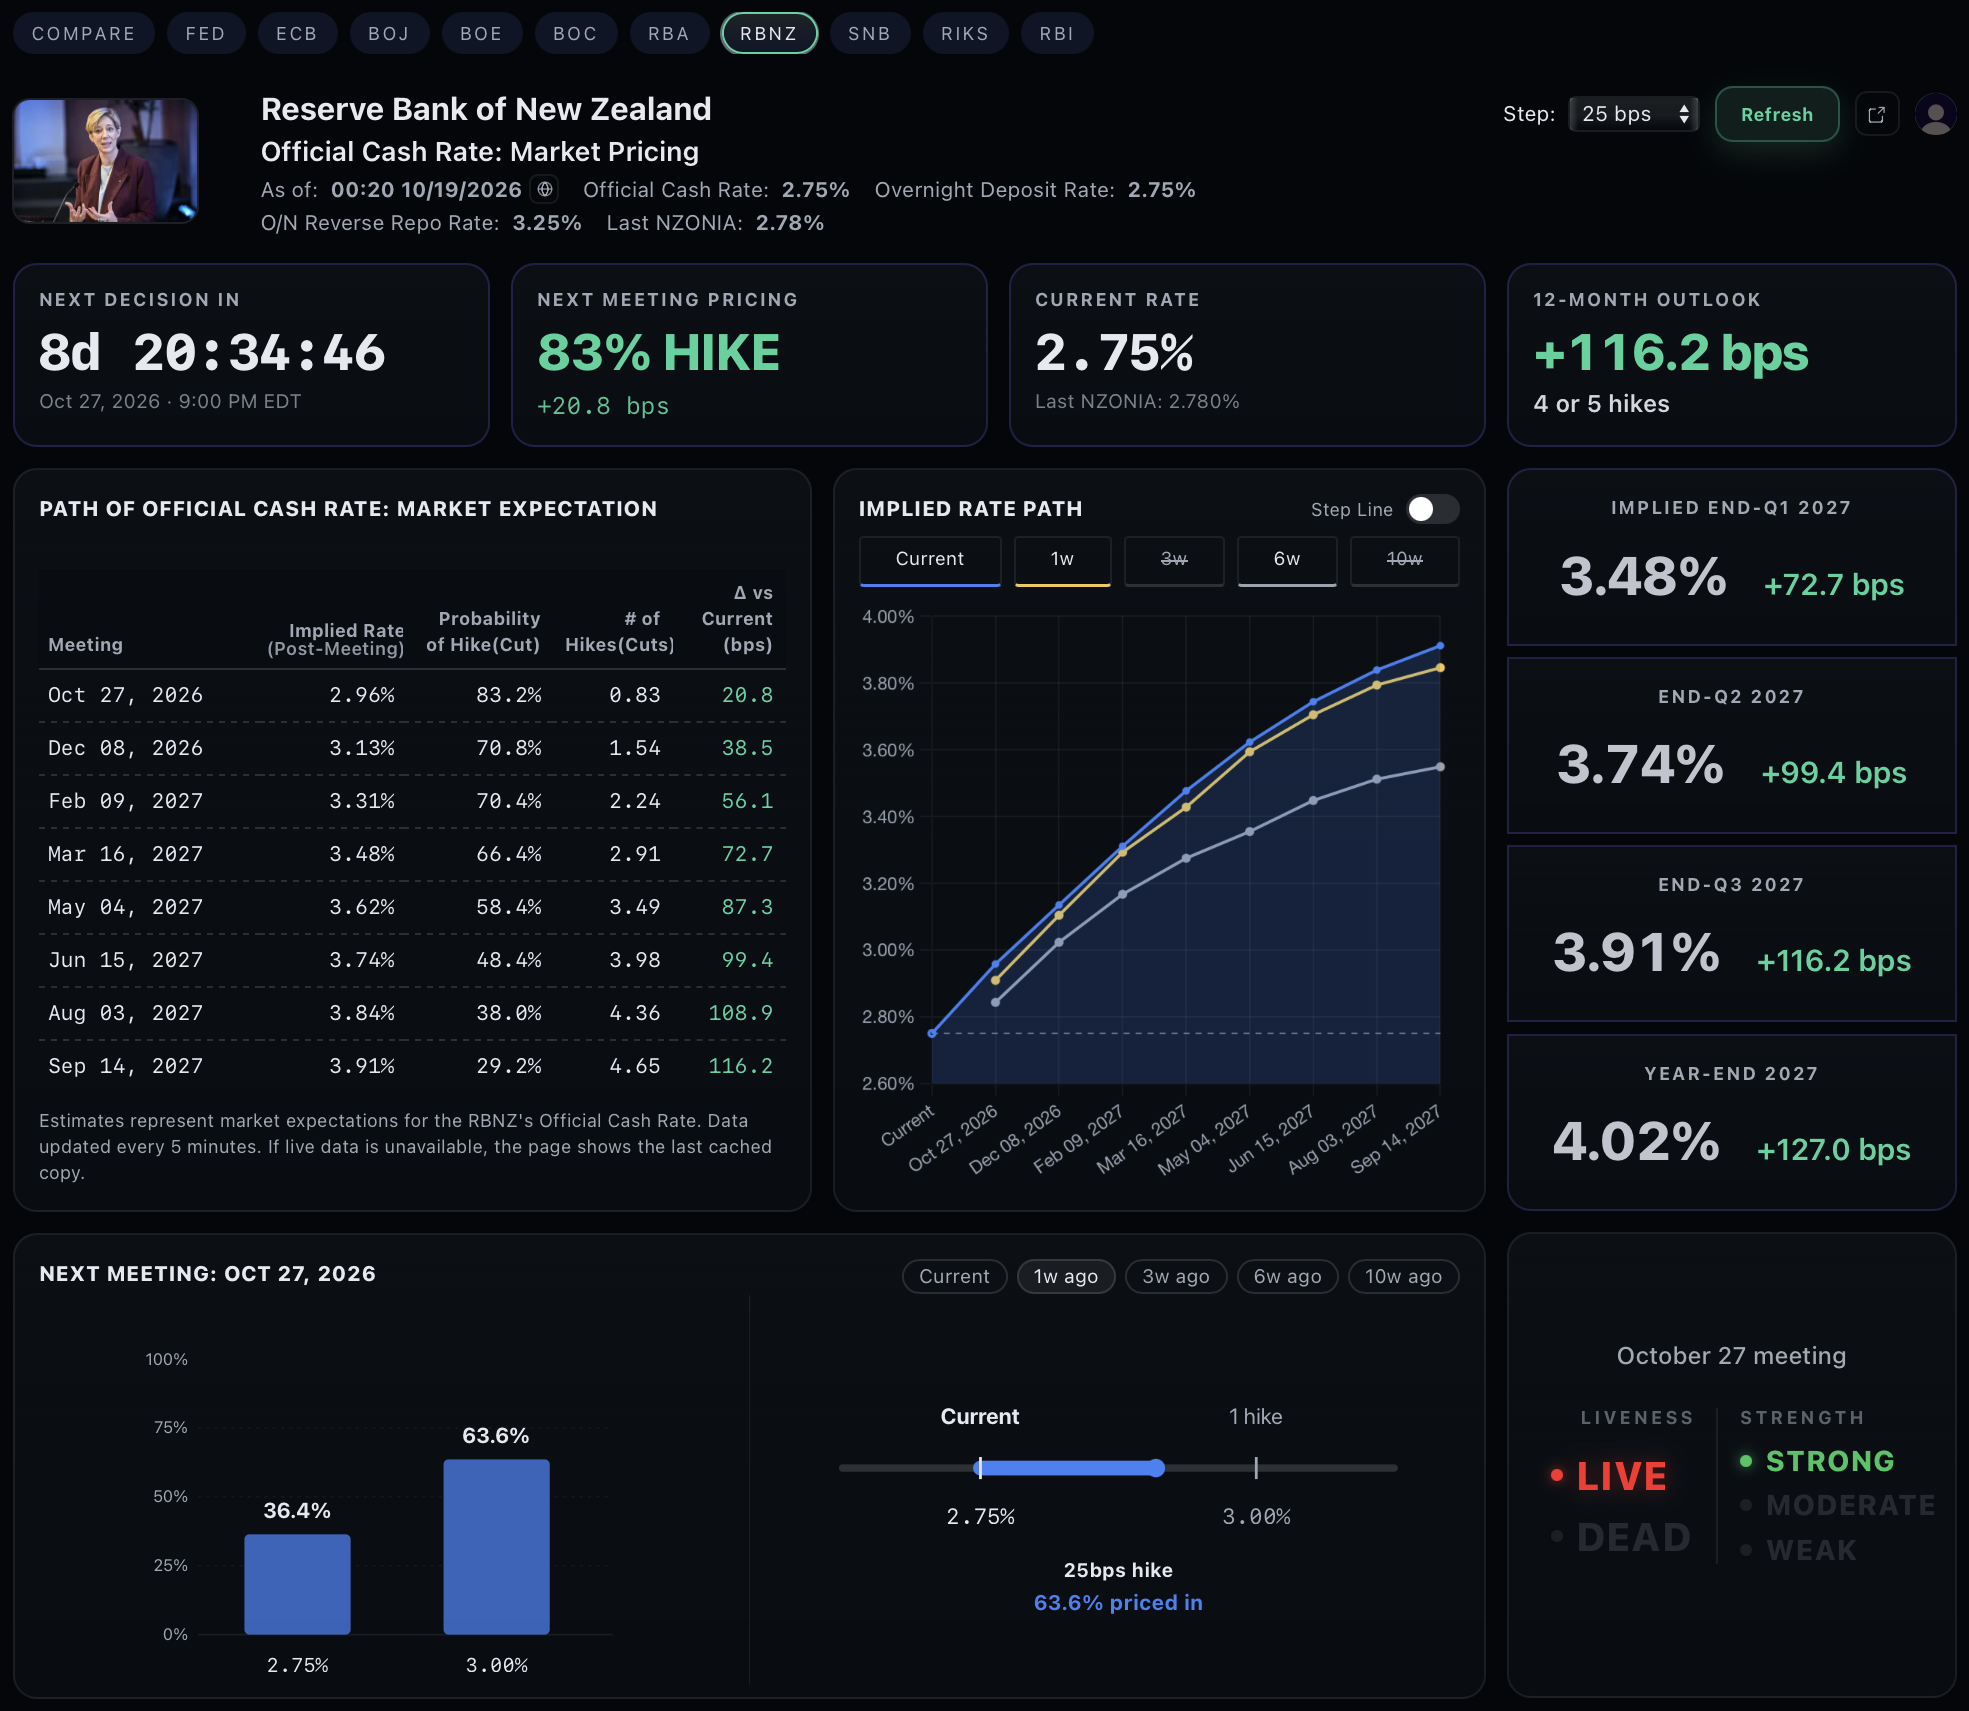This screenshot has width=1969, height=1711.
Task: Toggle the Current series in the Implied Rate Path chart
Action: click(930, 560)
